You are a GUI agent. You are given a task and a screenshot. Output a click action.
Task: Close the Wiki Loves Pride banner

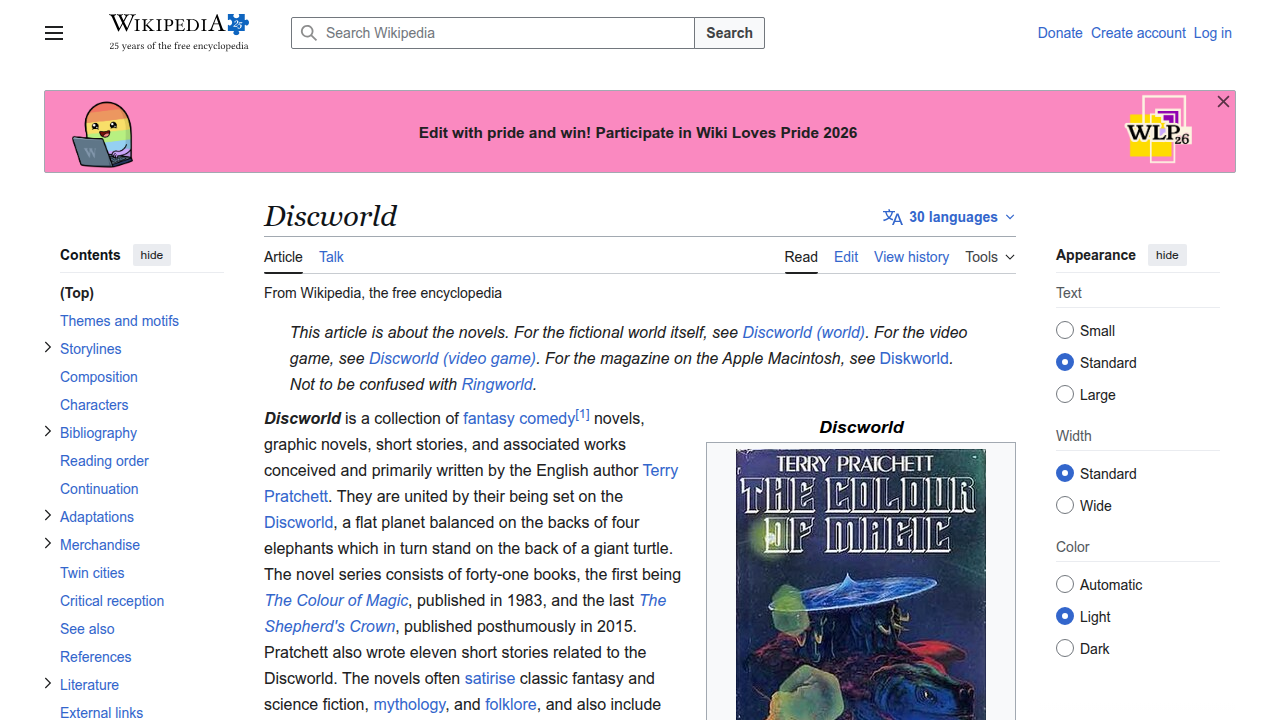coord(1223,102)
